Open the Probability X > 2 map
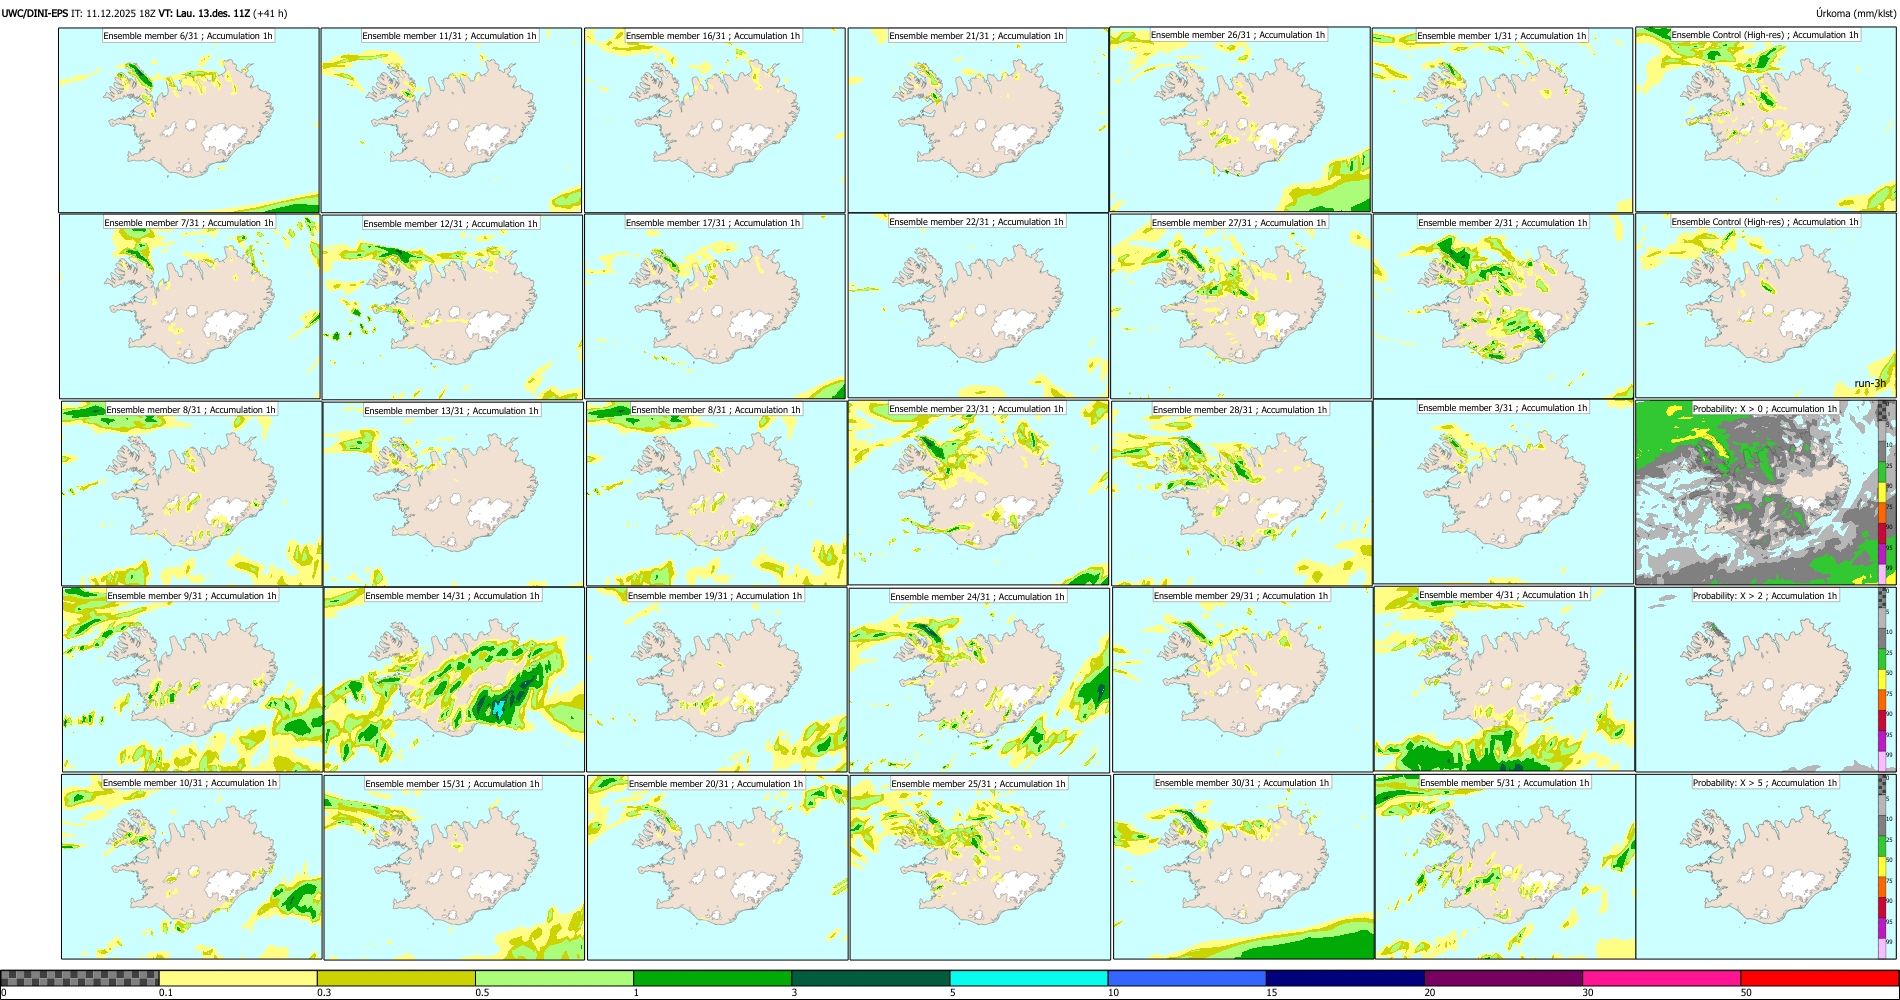Viewport: 1900px width, 1000px height. [1766, 679]
